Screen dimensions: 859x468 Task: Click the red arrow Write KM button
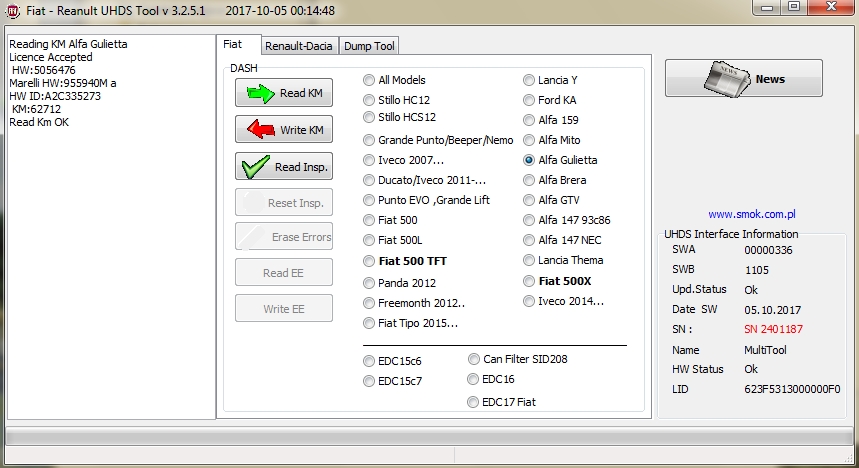pyautogui.click(x=284, y=129)
